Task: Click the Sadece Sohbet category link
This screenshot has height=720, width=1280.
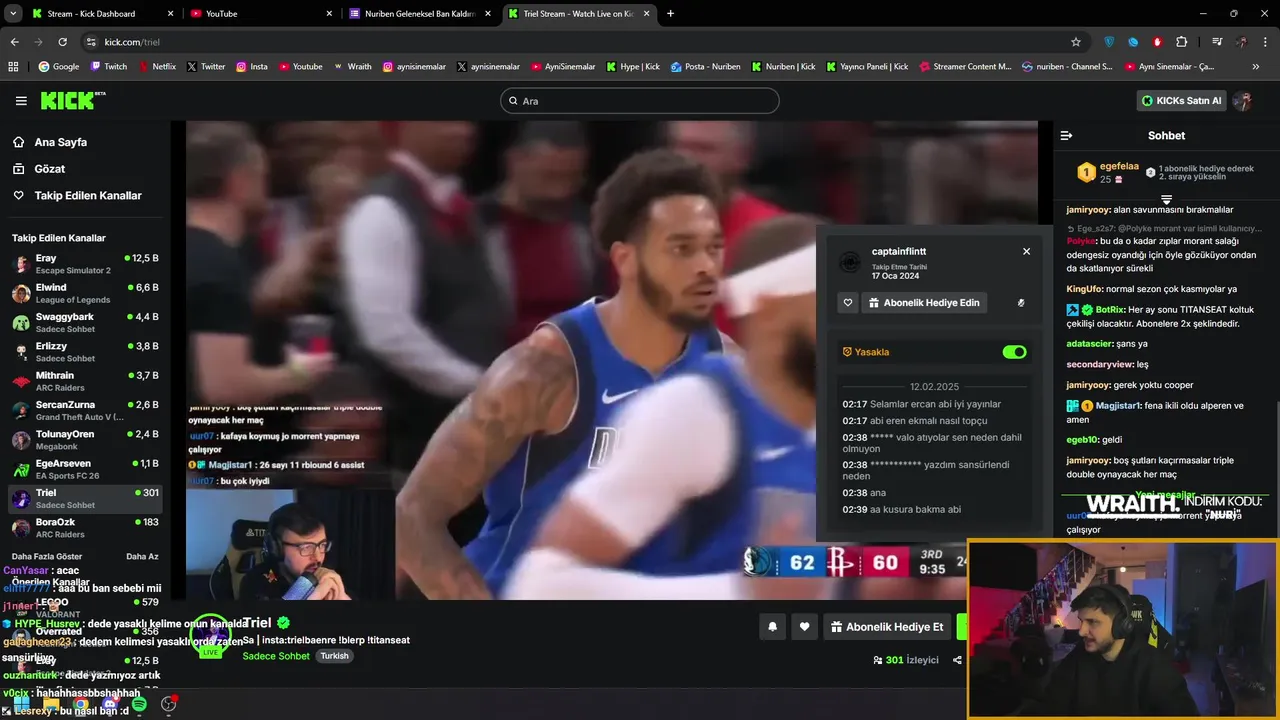Action: (x=276, y=656)
